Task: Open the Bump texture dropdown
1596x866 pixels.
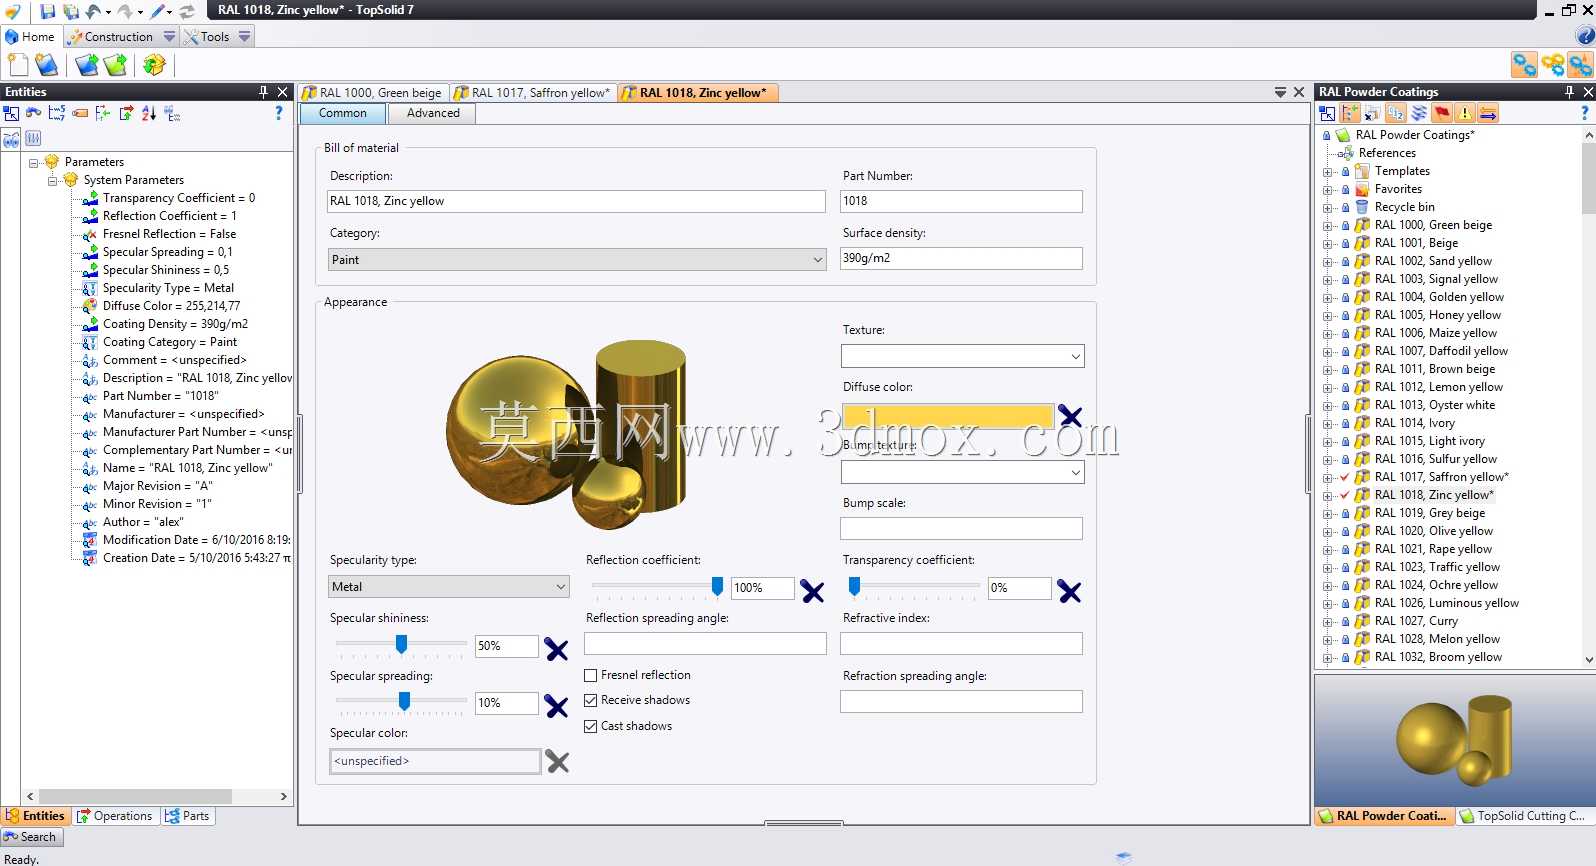Action: point(962,472)
